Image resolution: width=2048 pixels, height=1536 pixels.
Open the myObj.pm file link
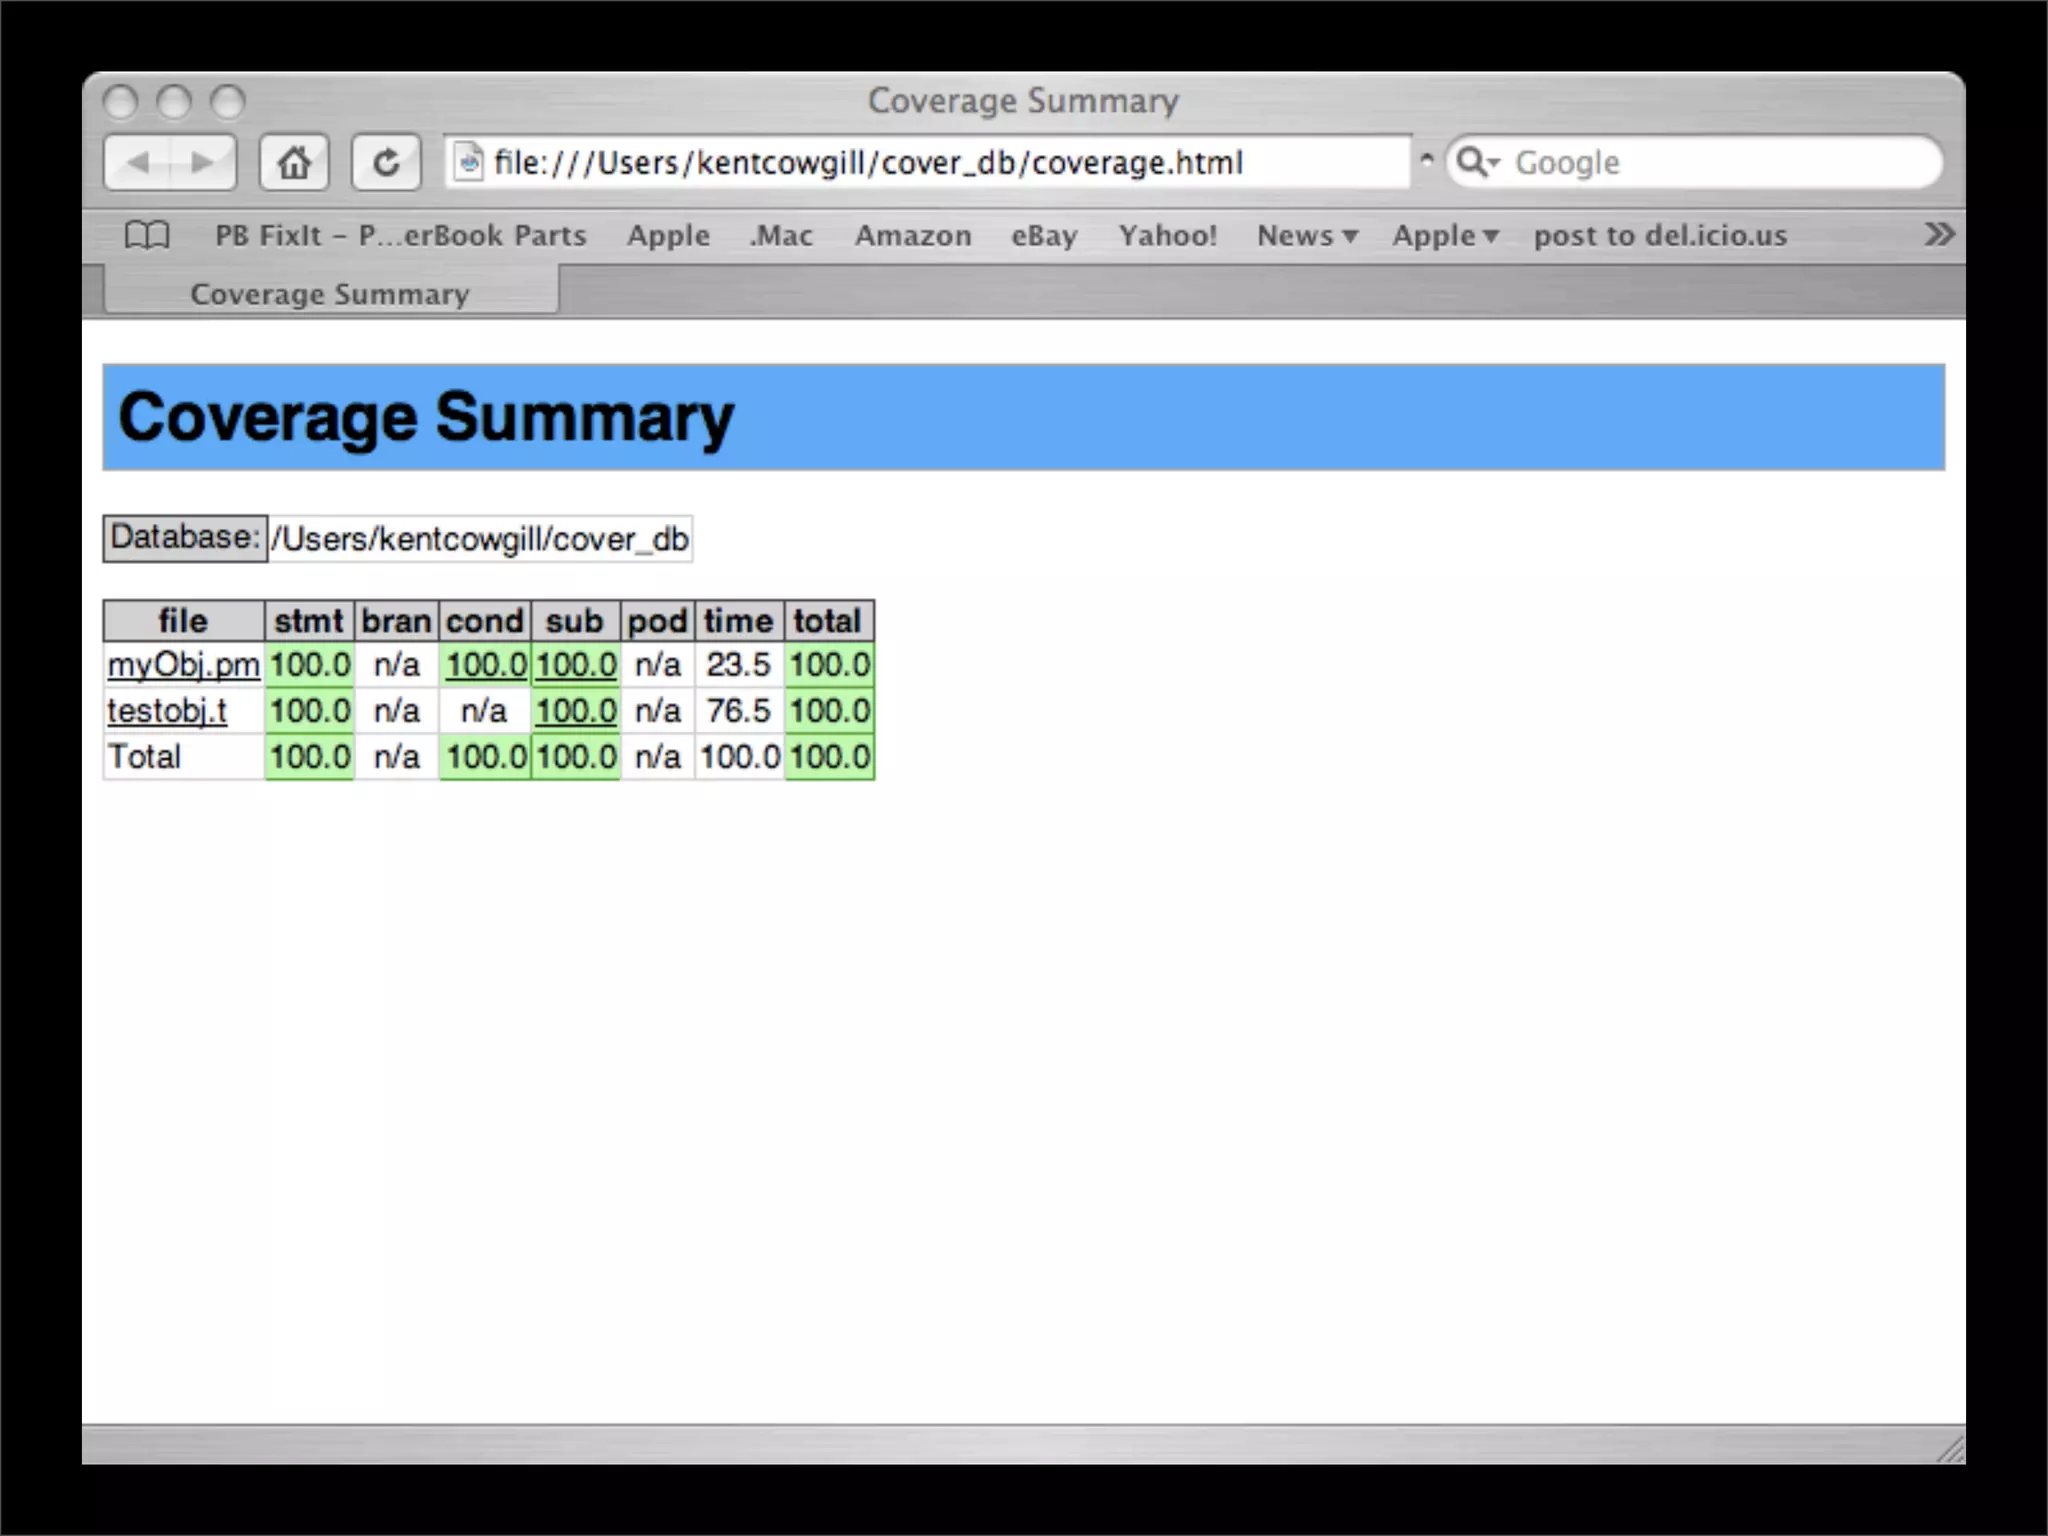[x=184, y=665]
